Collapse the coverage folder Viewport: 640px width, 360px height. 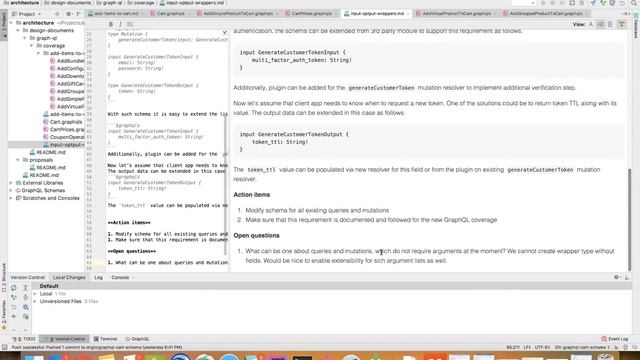[x=32, y=46]
